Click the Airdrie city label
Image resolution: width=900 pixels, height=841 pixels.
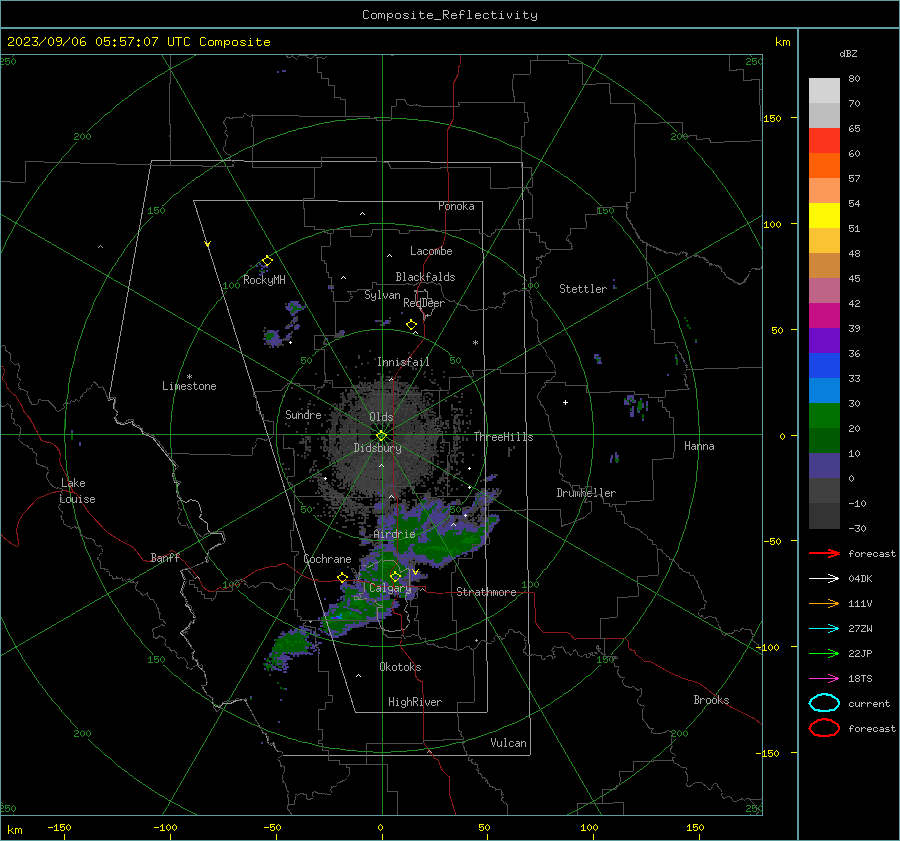pyautogui.click(x=394, y=534)
